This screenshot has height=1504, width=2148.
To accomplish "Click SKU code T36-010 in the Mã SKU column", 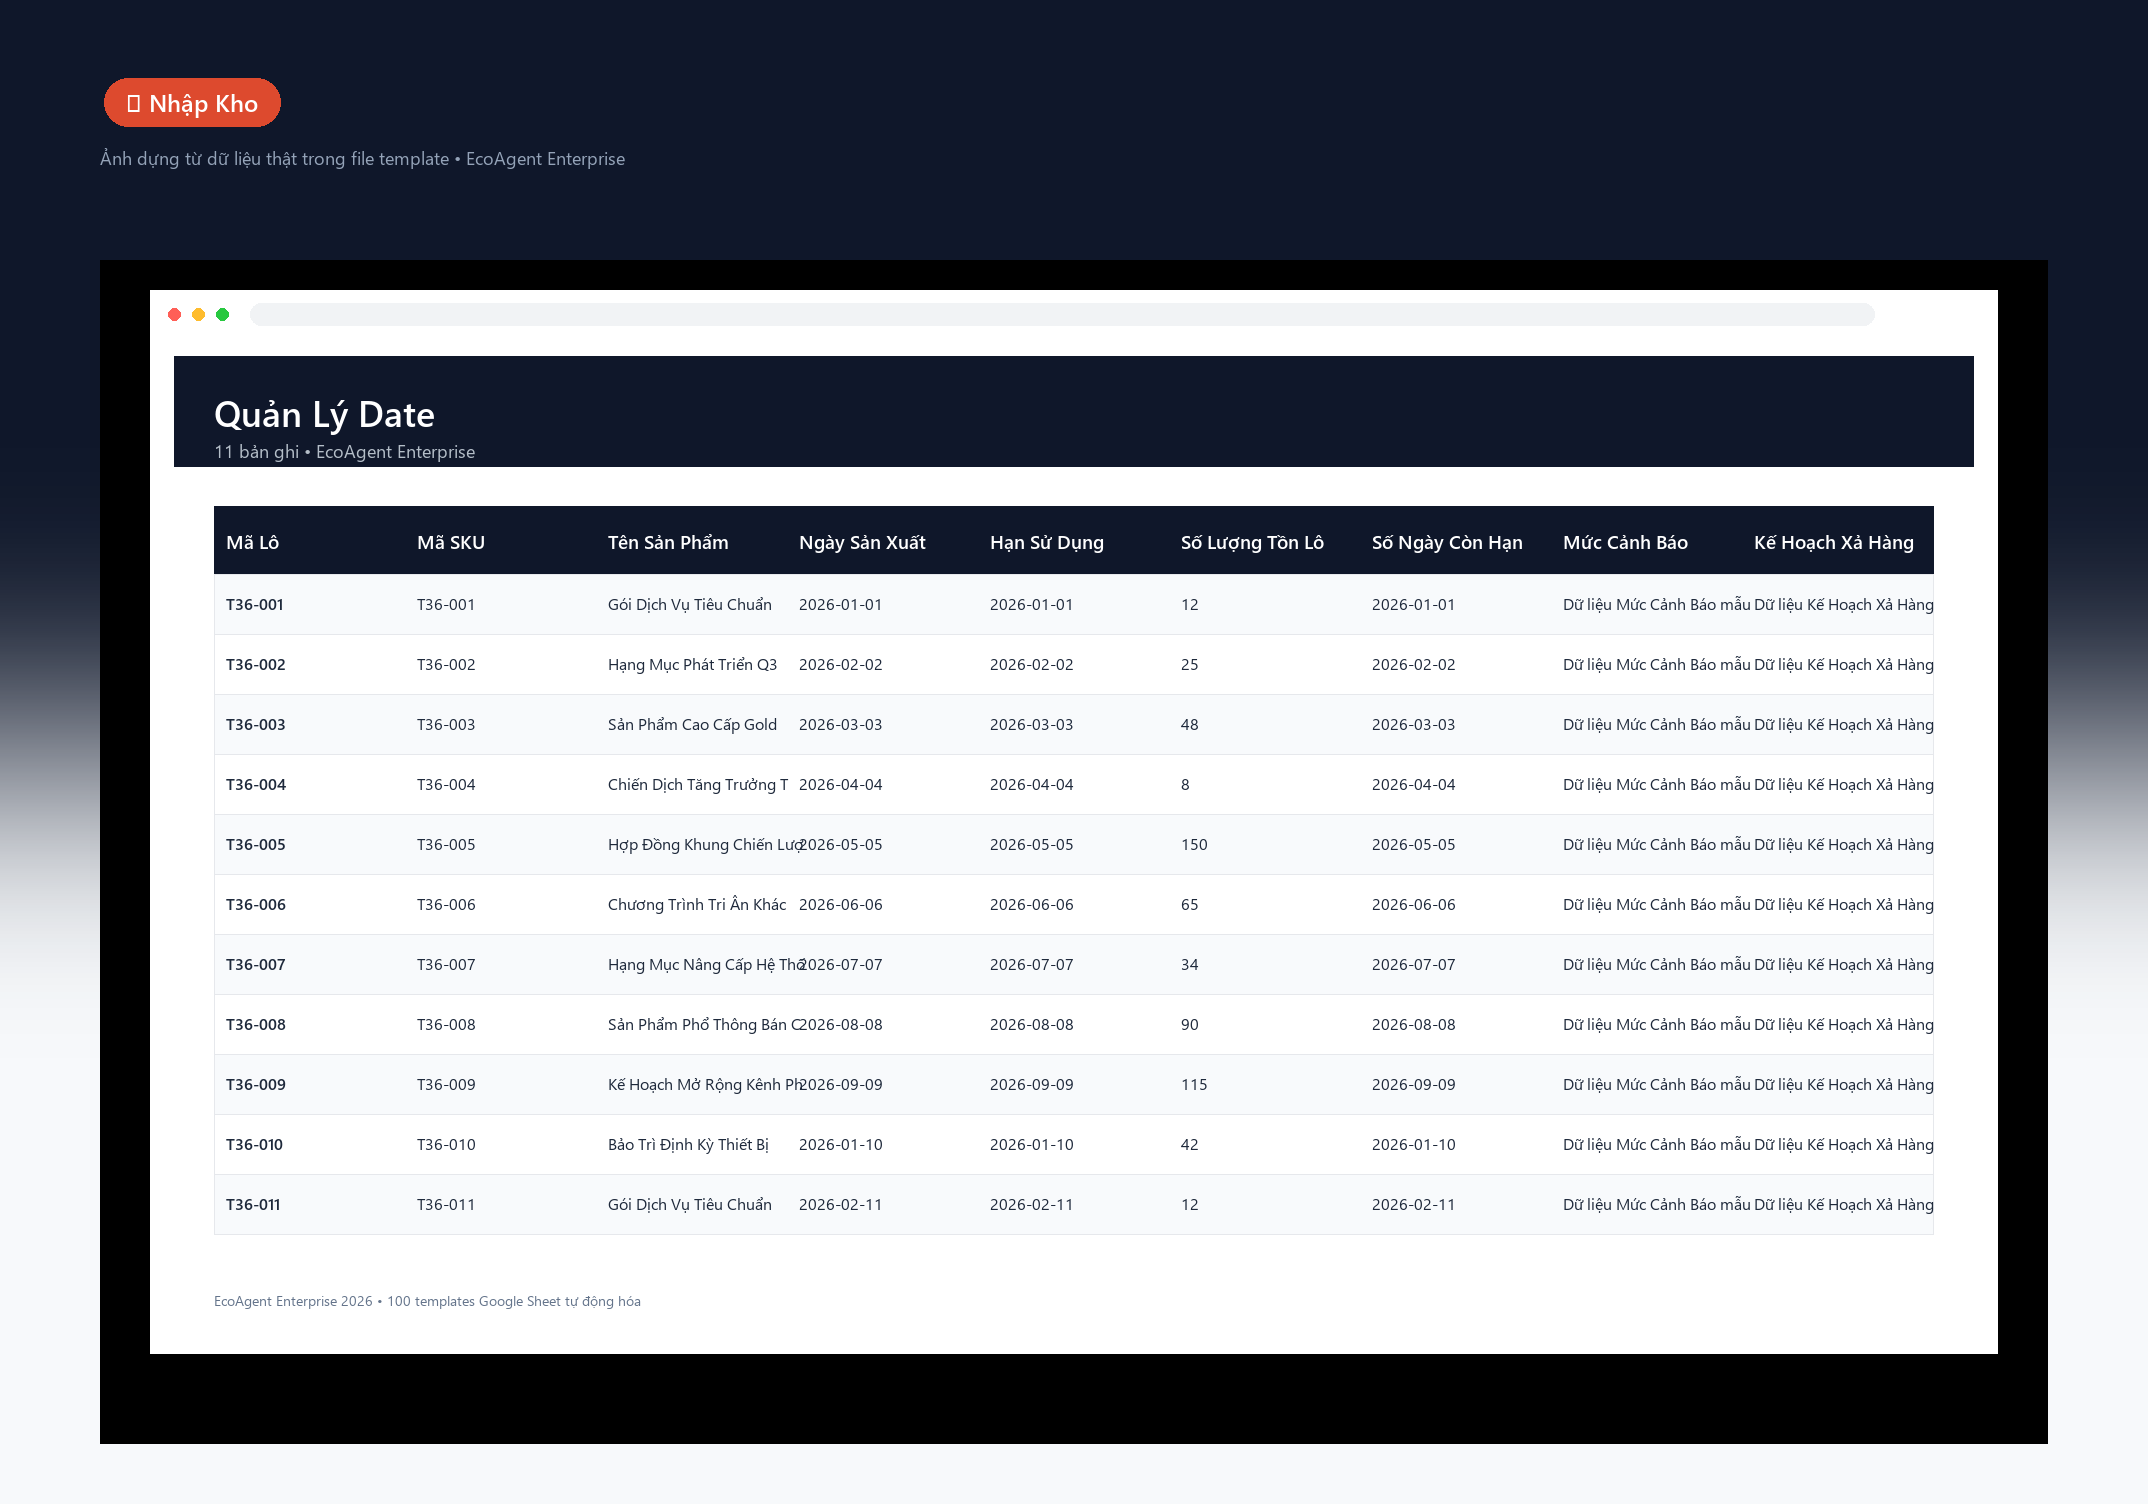I will (446, 1144).
